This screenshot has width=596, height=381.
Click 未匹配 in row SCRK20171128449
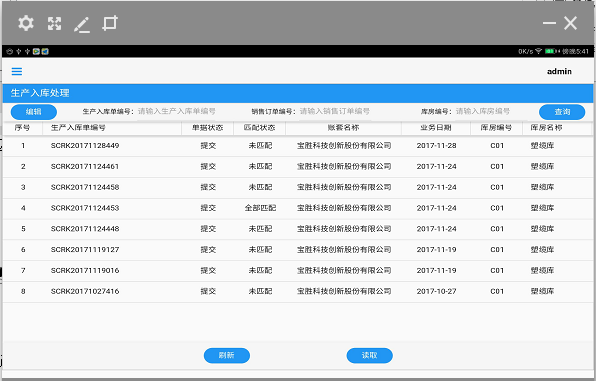pos(260,146)
